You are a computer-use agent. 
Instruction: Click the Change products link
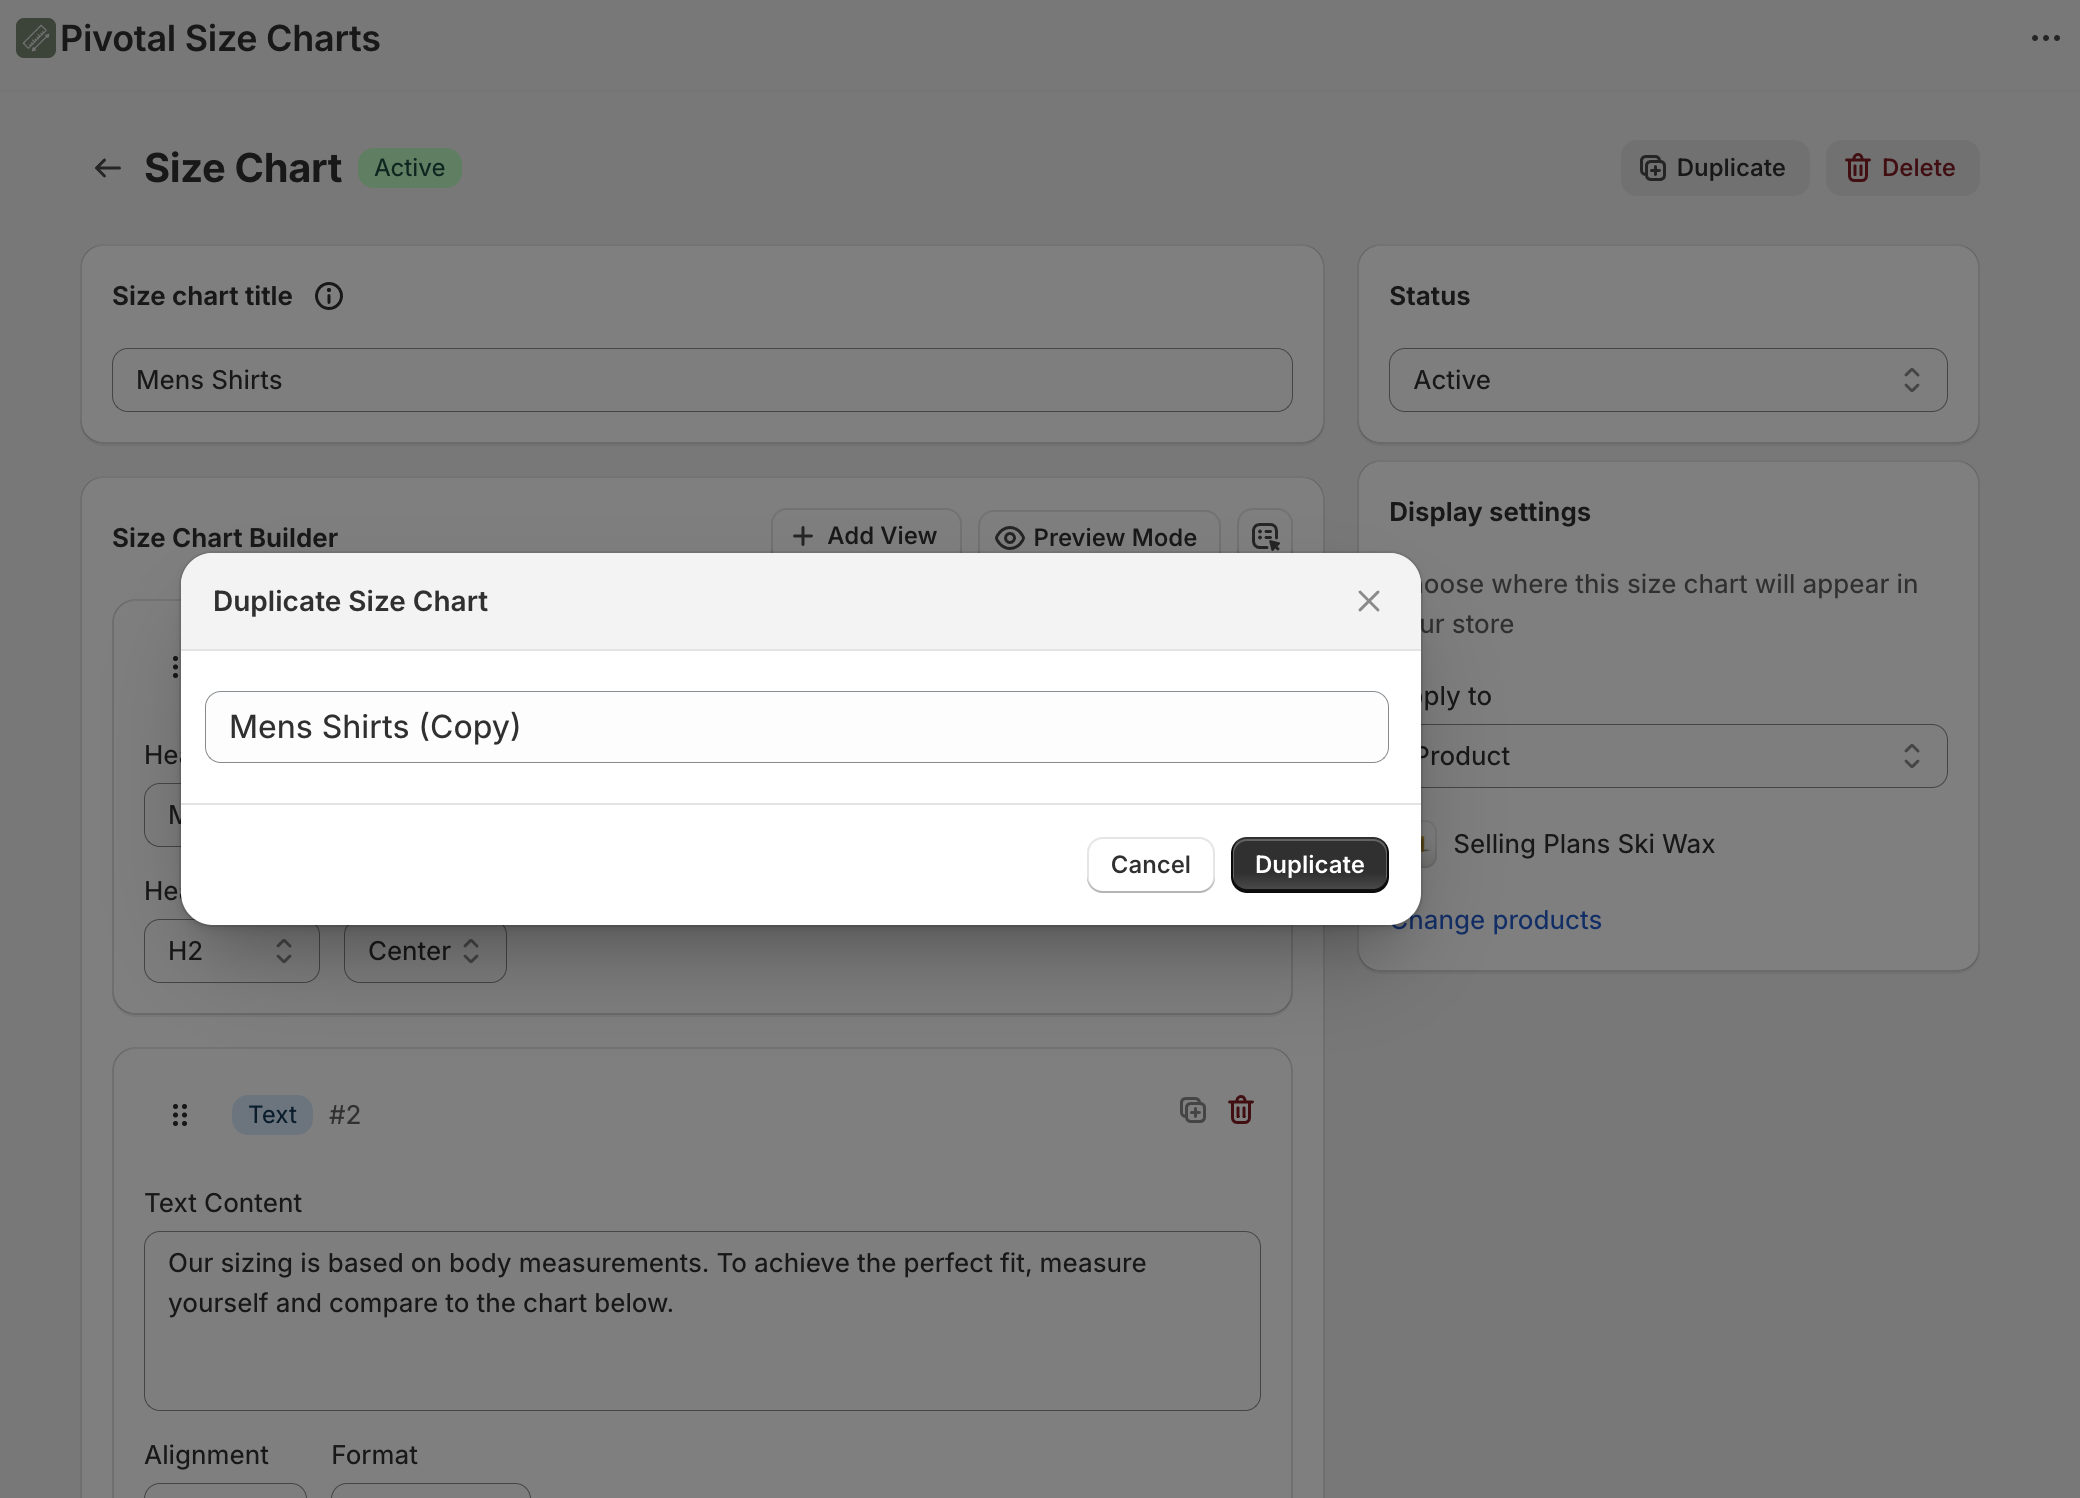pos(1497,920)
